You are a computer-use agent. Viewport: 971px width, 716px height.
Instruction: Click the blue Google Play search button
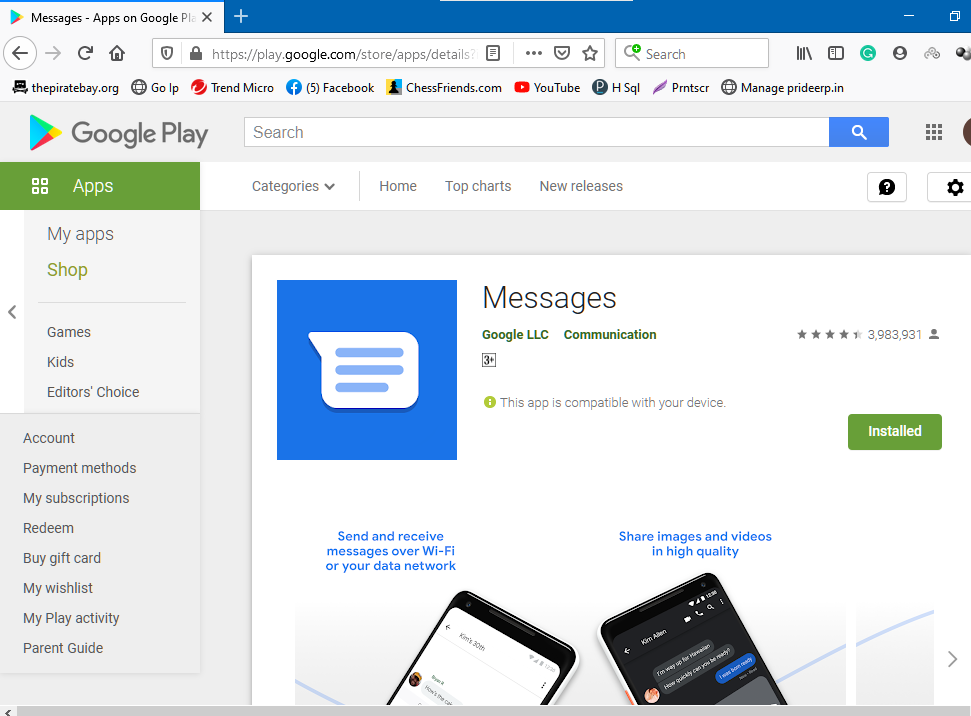pyautogui.click(x=859, y=132)
